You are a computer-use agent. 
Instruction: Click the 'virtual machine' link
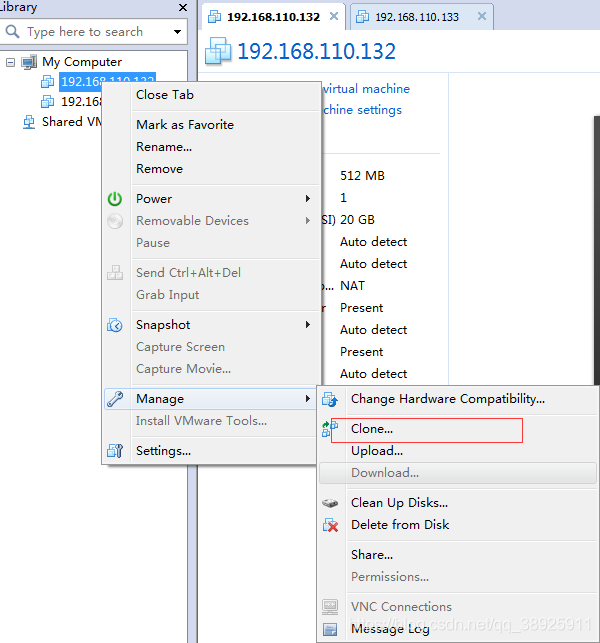click(366, 89)
